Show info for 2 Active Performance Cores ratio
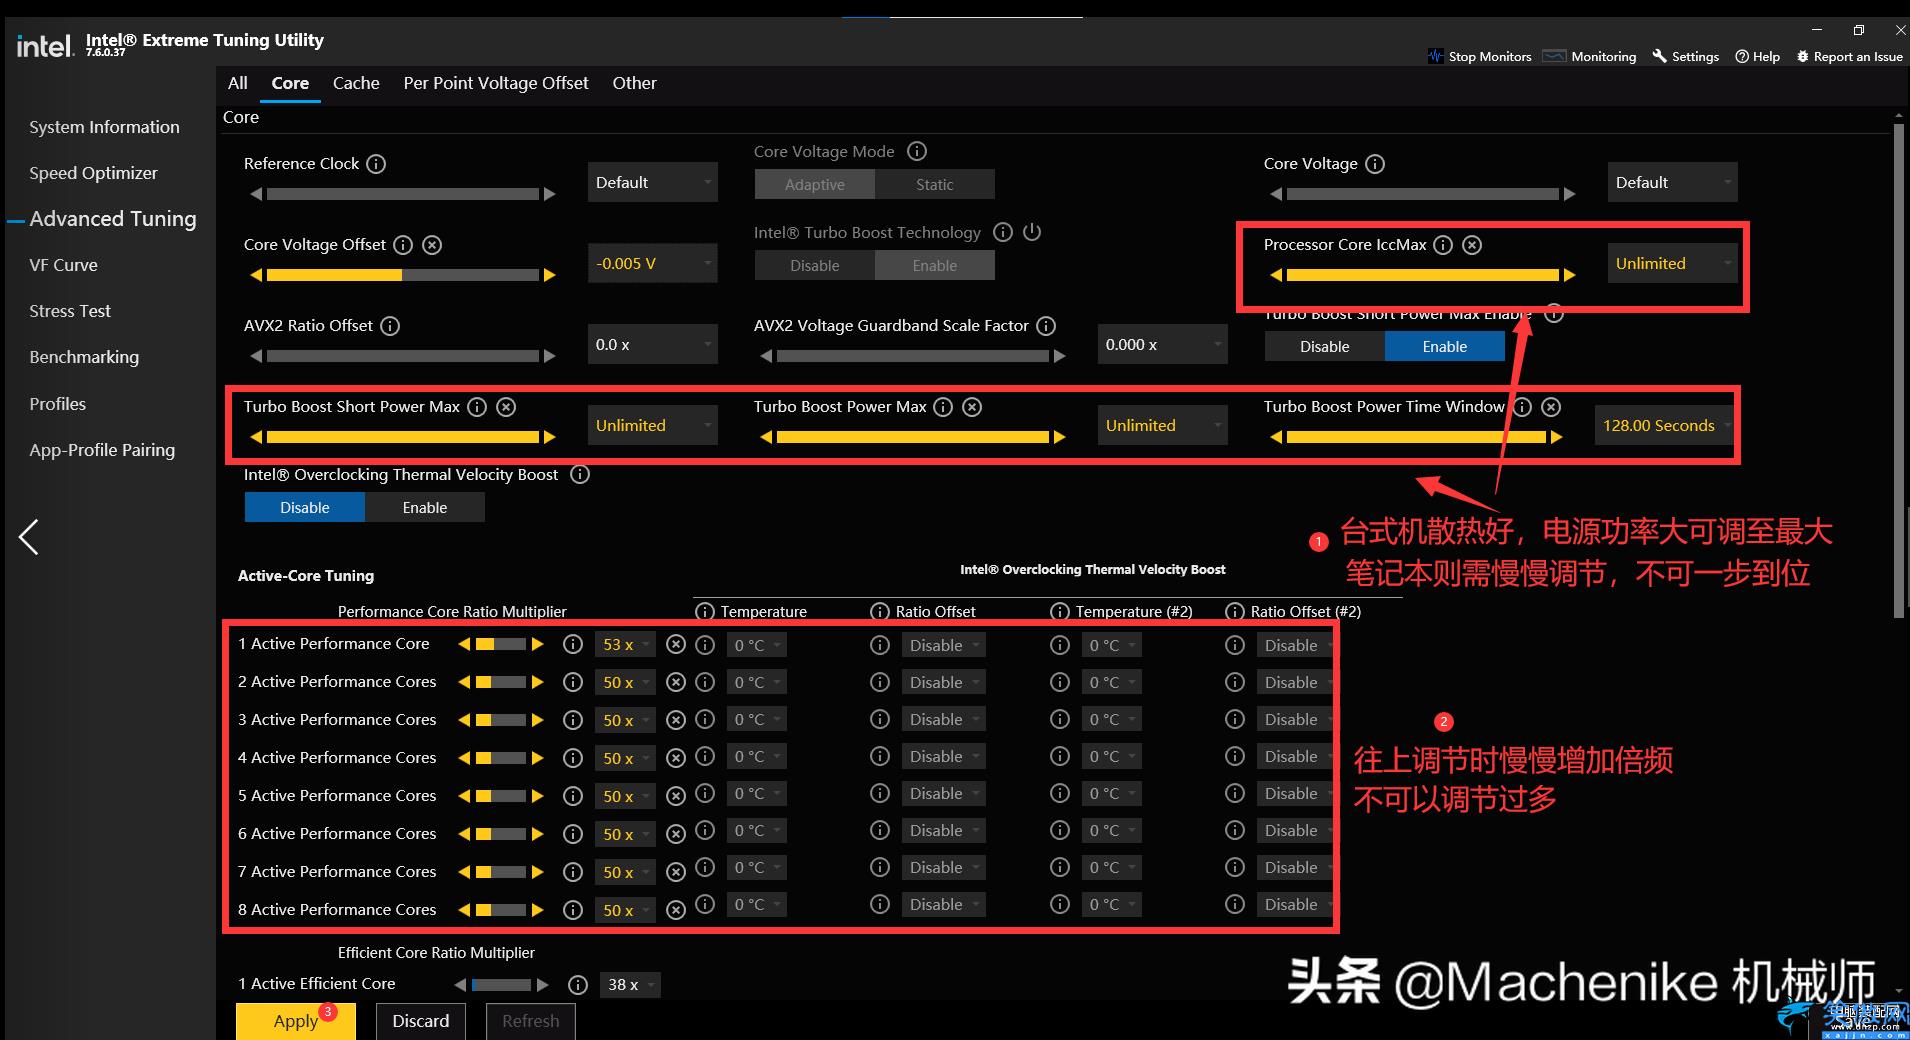 [573, 682]
